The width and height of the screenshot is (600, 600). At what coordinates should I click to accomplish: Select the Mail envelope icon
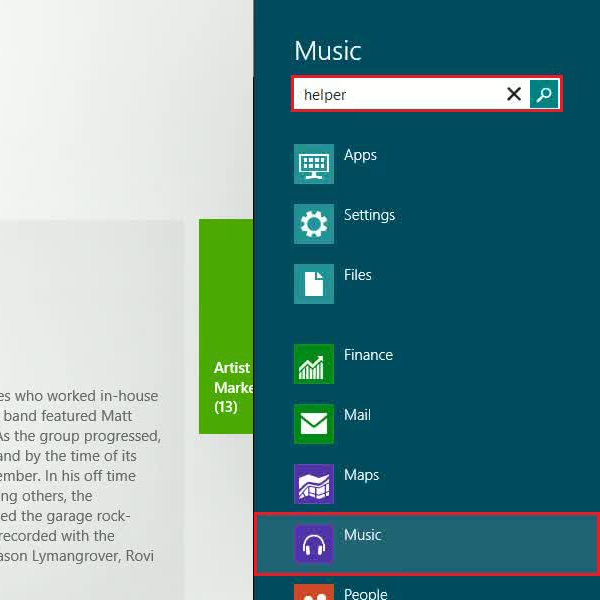tap(314, 424)
